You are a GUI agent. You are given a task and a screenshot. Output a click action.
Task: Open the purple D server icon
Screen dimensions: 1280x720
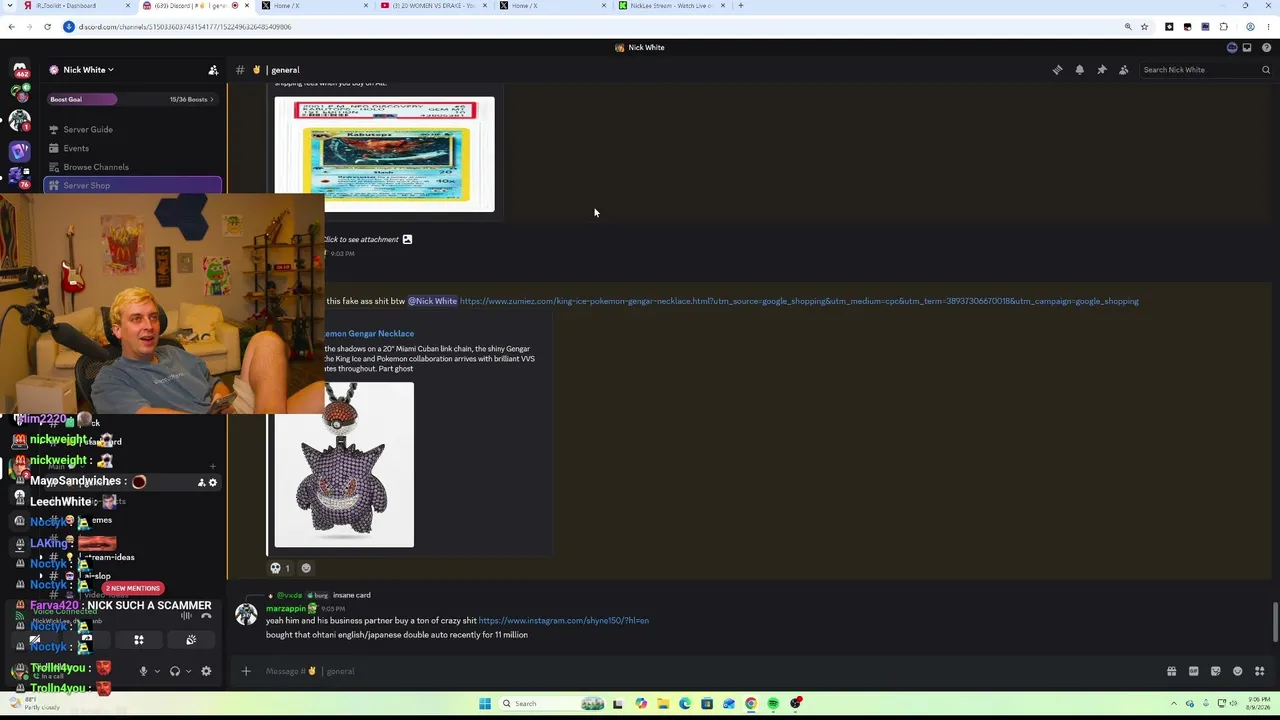(x=19, y=150)
